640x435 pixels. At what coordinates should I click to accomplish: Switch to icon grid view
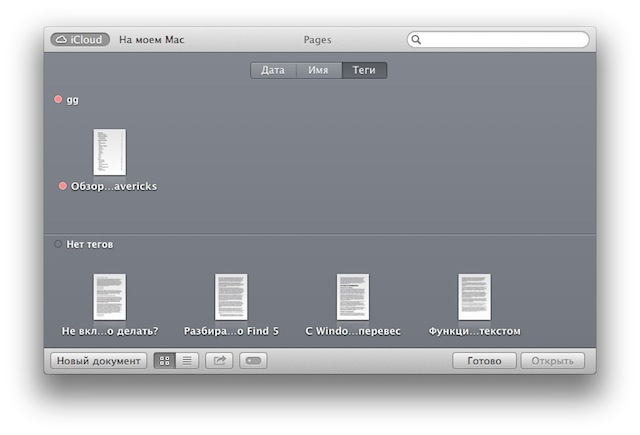tap(164, 361)
